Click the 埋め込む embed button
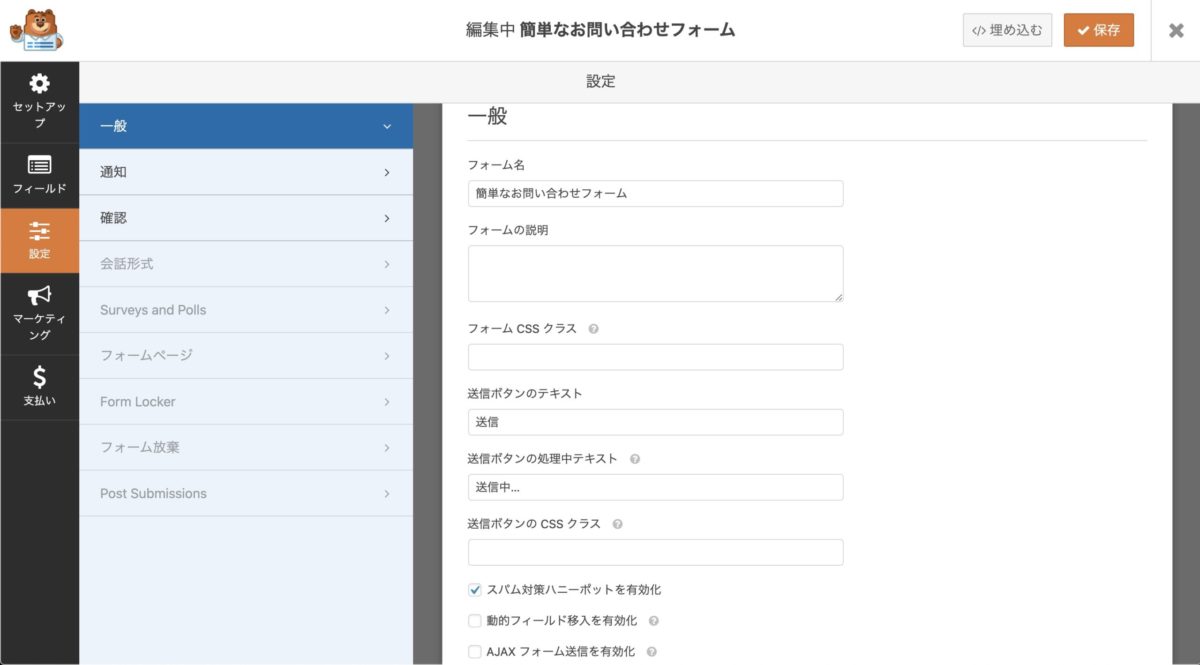Screen dimensions: 1200x665 coord(1007,30)
